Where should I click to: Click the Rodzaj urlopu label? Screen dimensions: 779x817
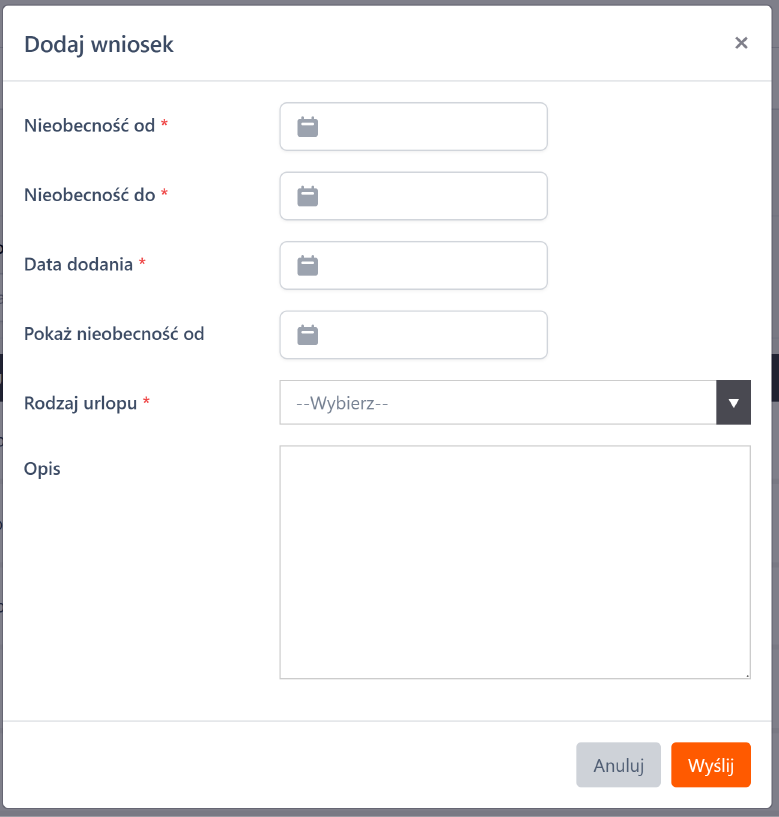(81, 403)
